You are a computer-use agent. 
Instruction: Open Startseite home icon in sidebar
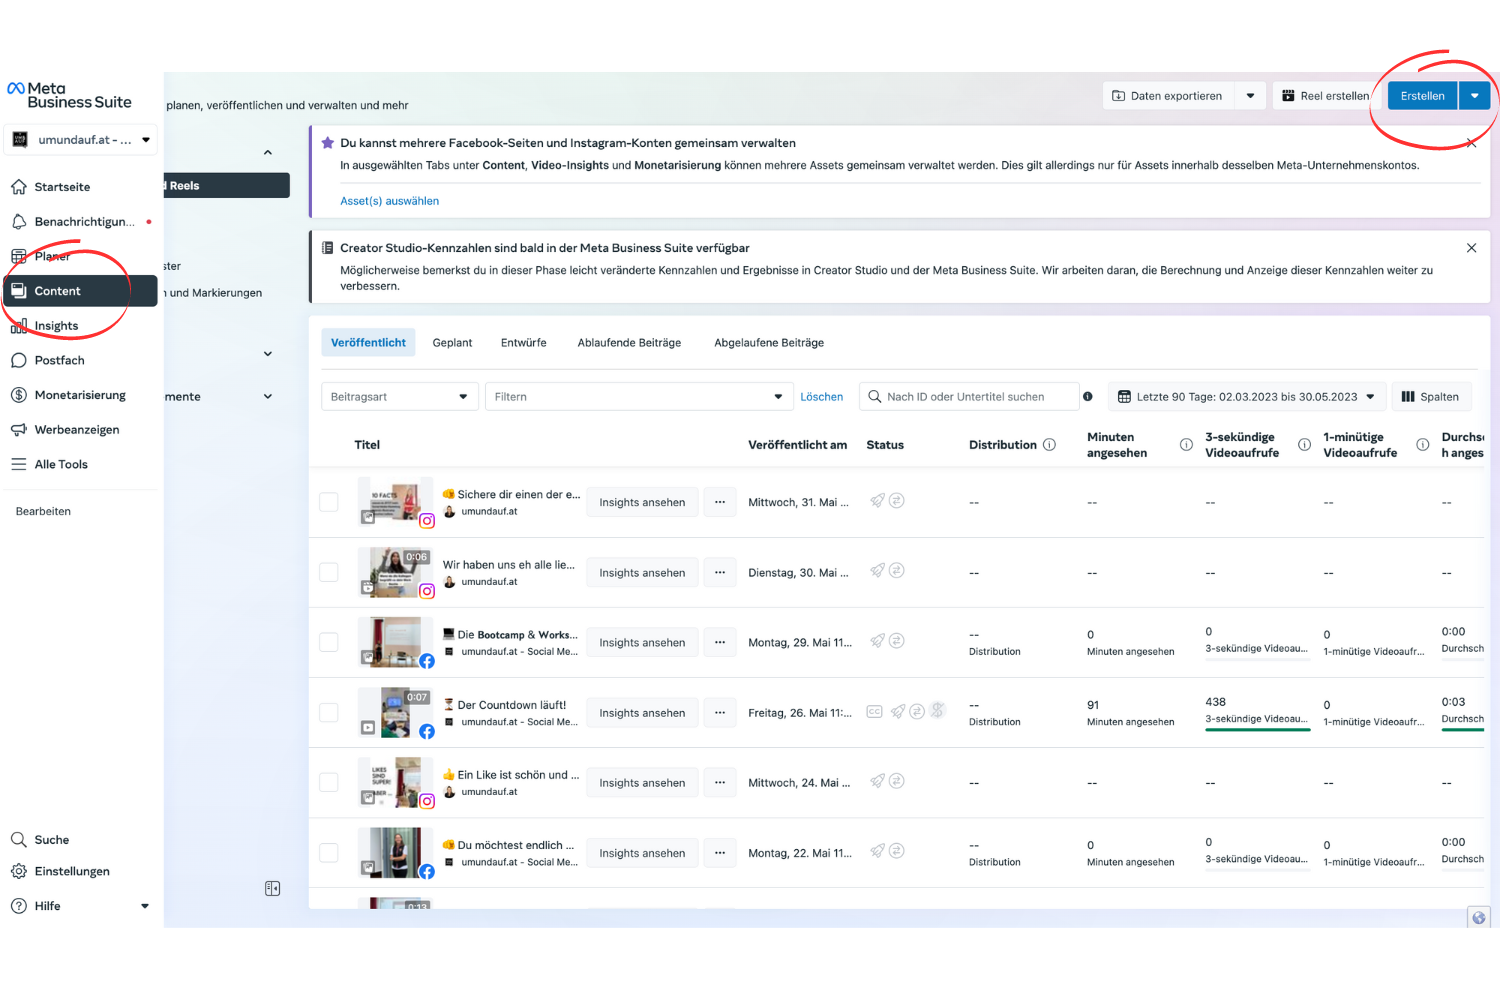tap(19, 187)
